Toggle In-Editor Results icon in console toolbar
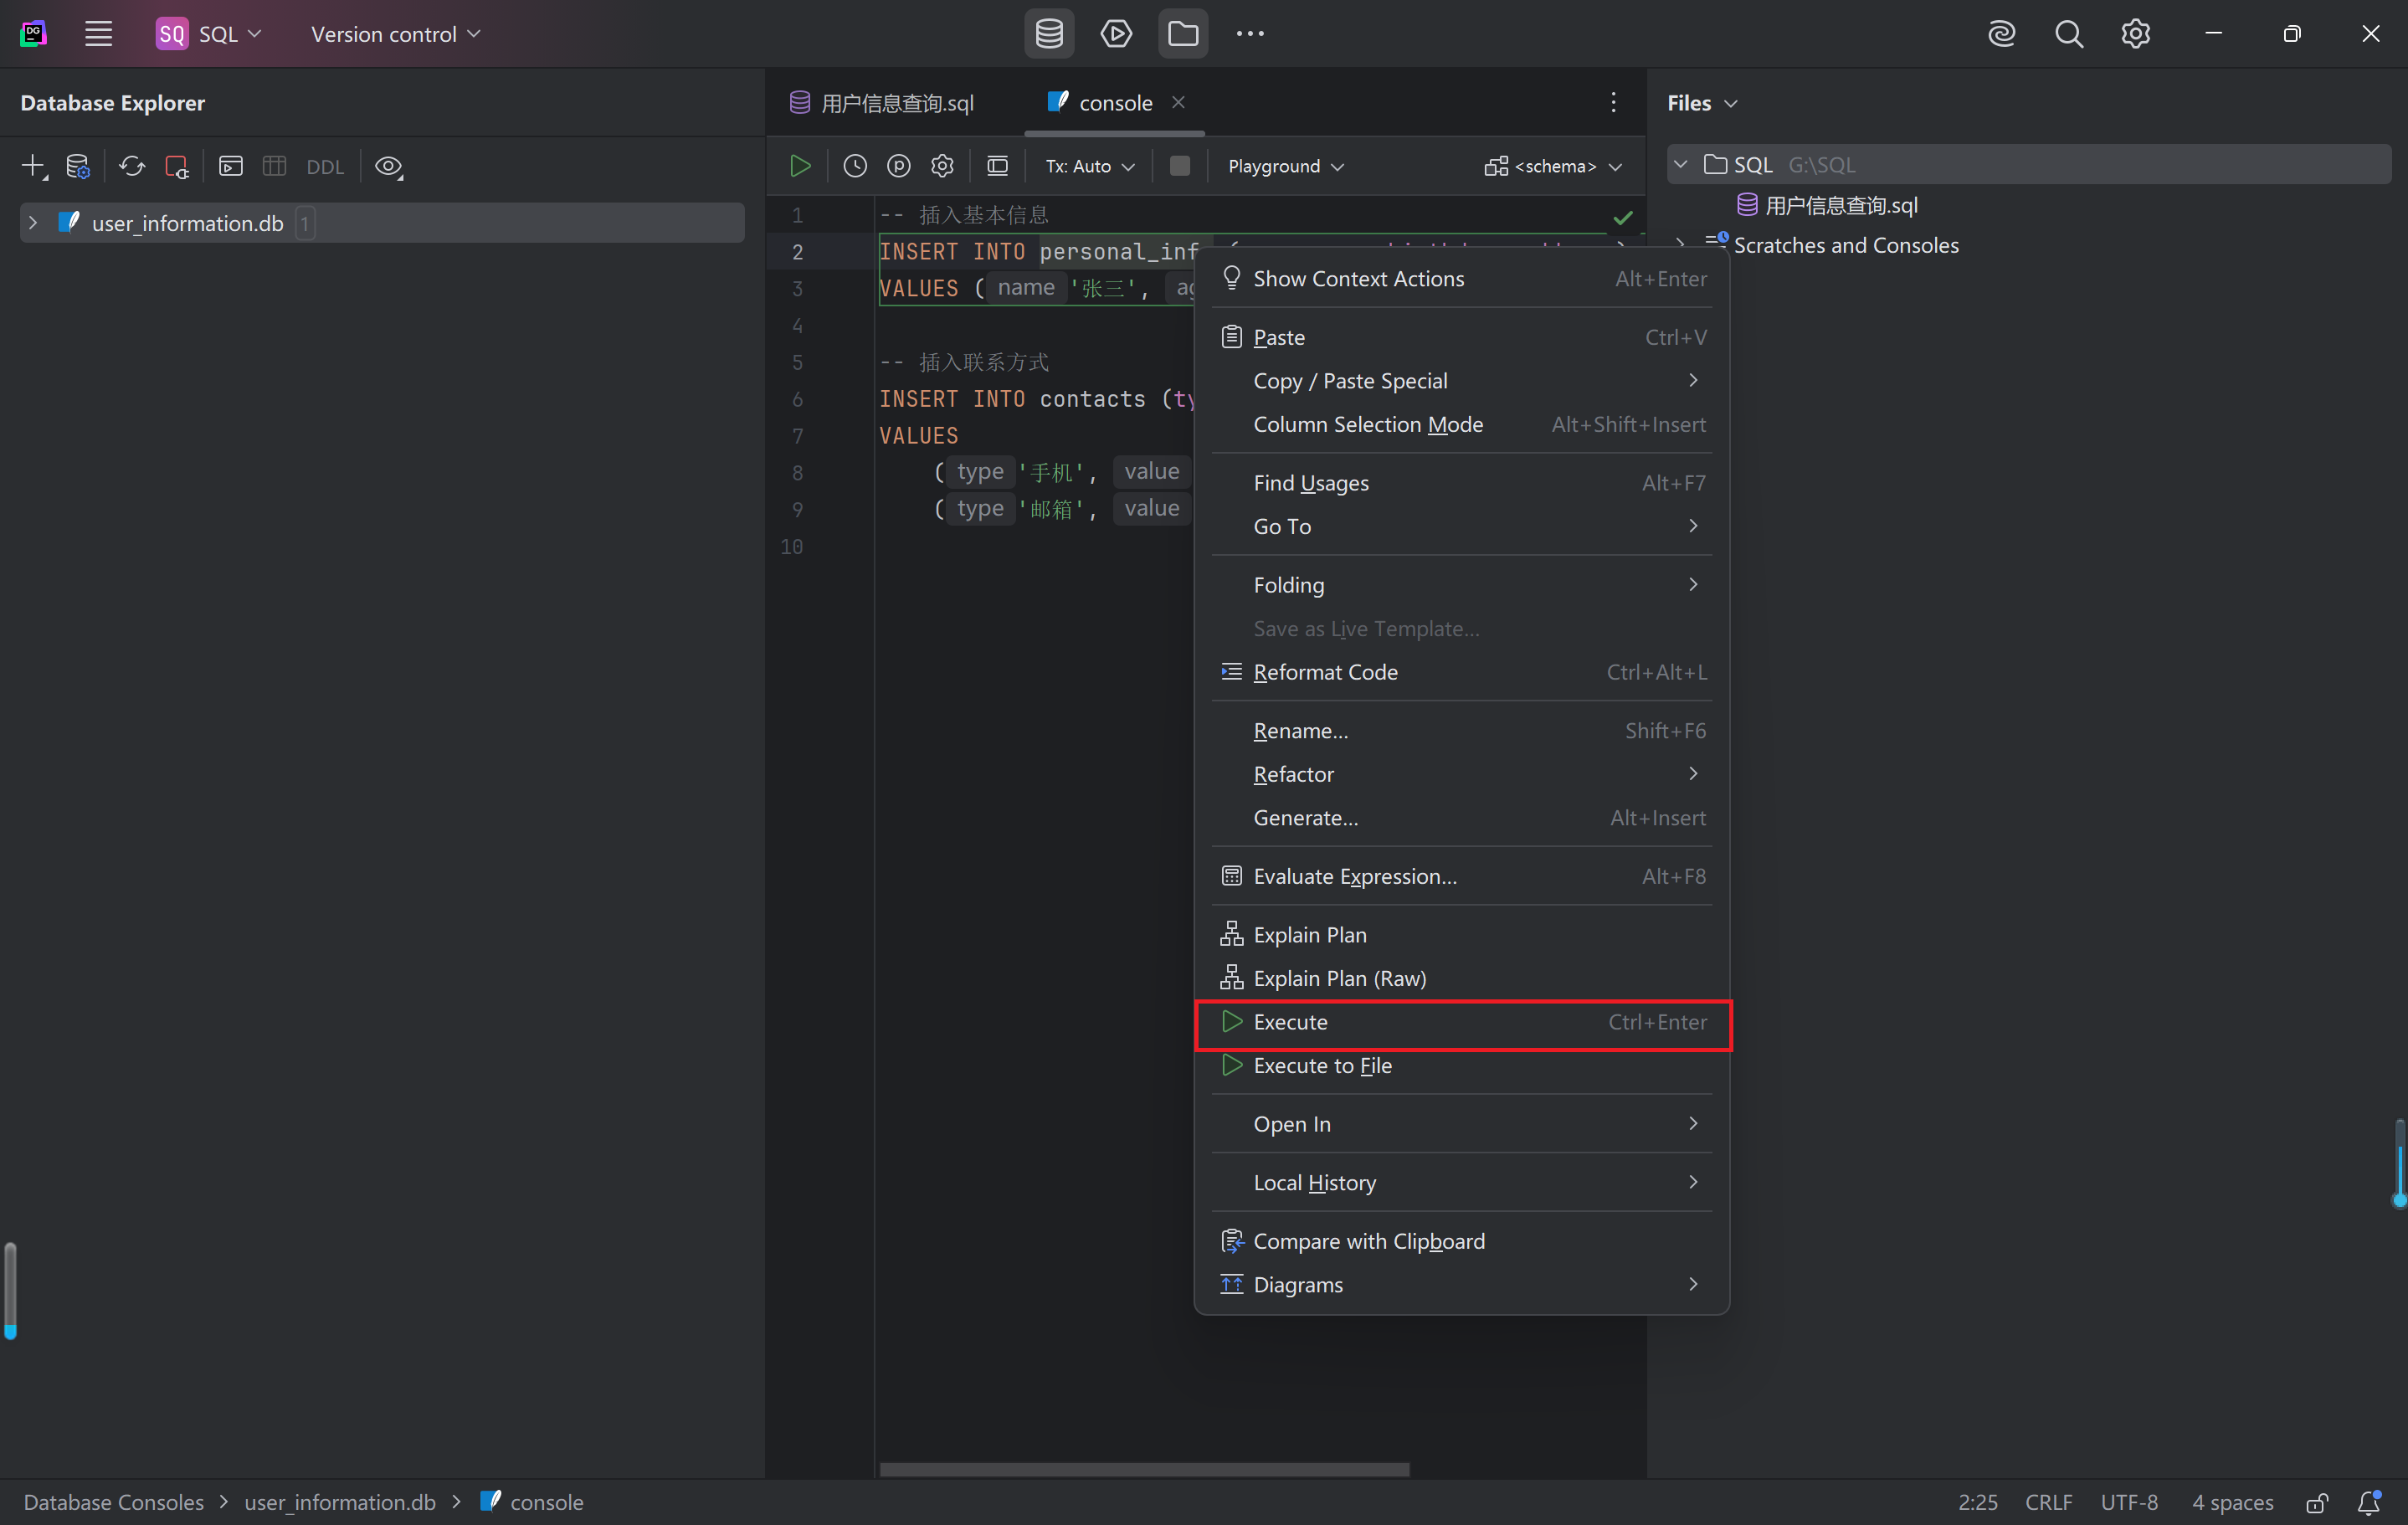Screen dimensions: 2408x1525 [x=997, y=166]
